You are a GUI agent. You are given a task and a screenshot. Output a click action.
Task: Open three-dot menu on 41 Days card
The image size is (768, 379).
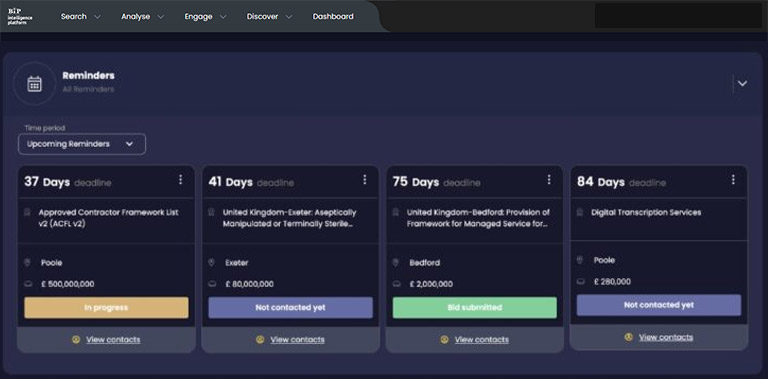click(364, 180)
